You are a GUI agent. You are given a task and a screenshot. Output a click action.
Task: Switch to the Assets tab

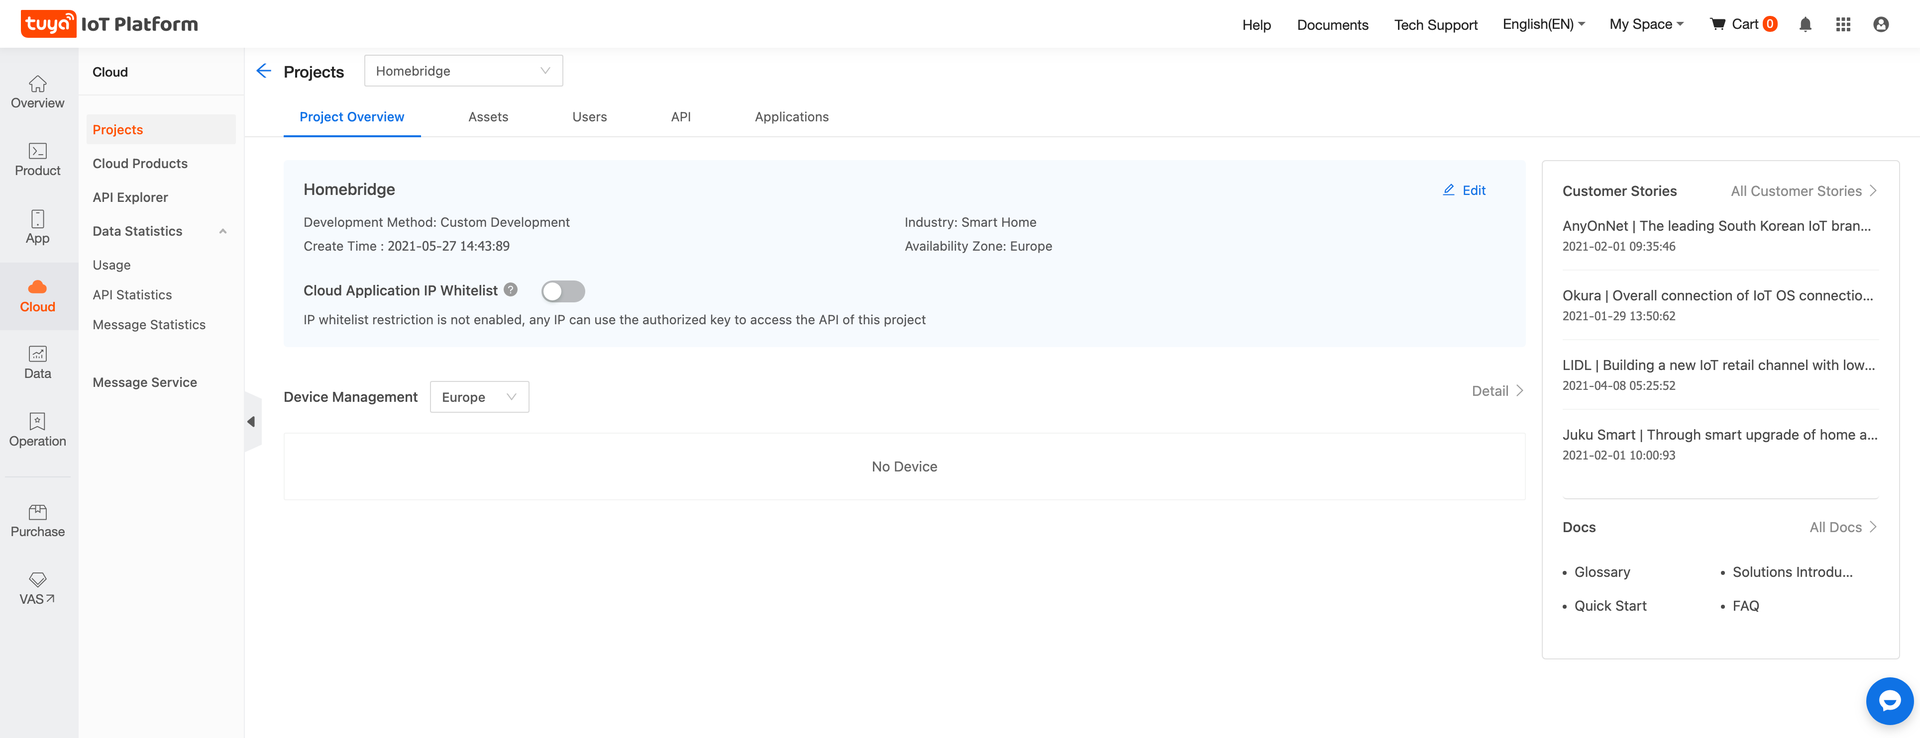(x=488, y=117)
